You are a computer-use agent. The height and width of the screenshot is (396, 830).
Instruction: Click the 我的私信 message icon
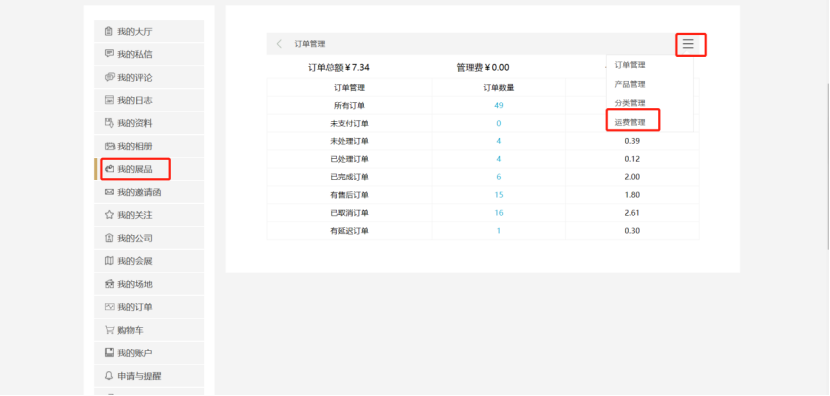[109, 54]
